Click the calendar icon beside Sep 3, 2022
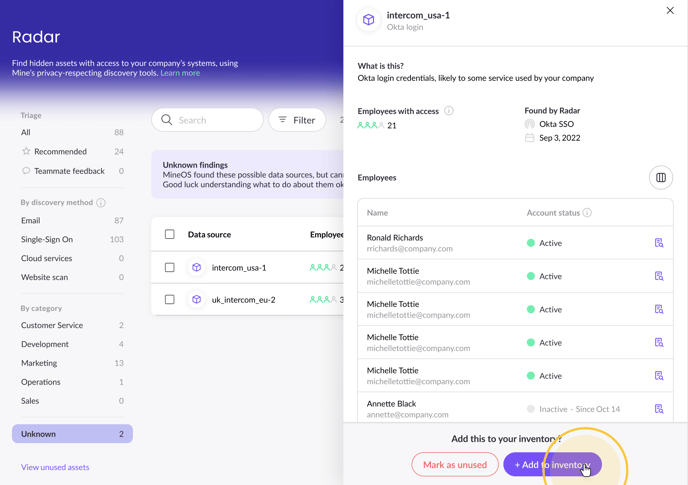 tap(530, 138)
